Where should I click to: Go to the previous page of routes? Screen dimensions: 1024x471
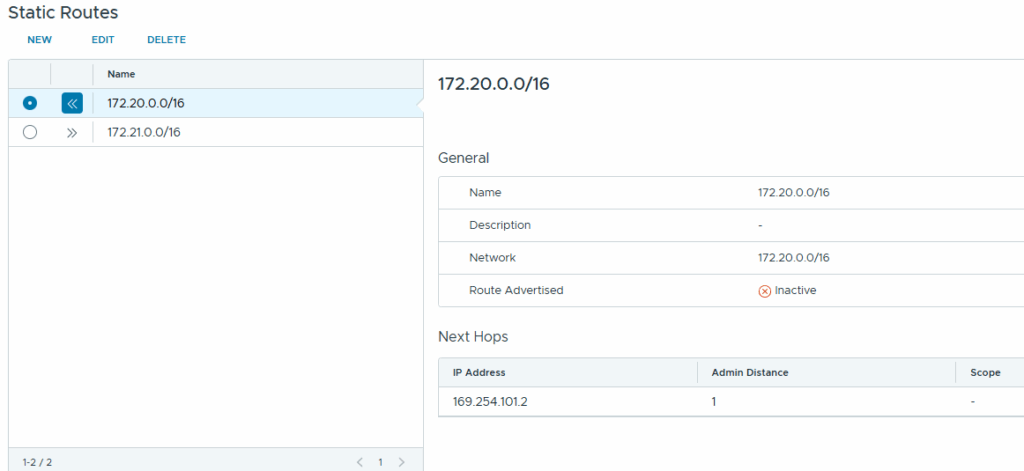[361, 462]
